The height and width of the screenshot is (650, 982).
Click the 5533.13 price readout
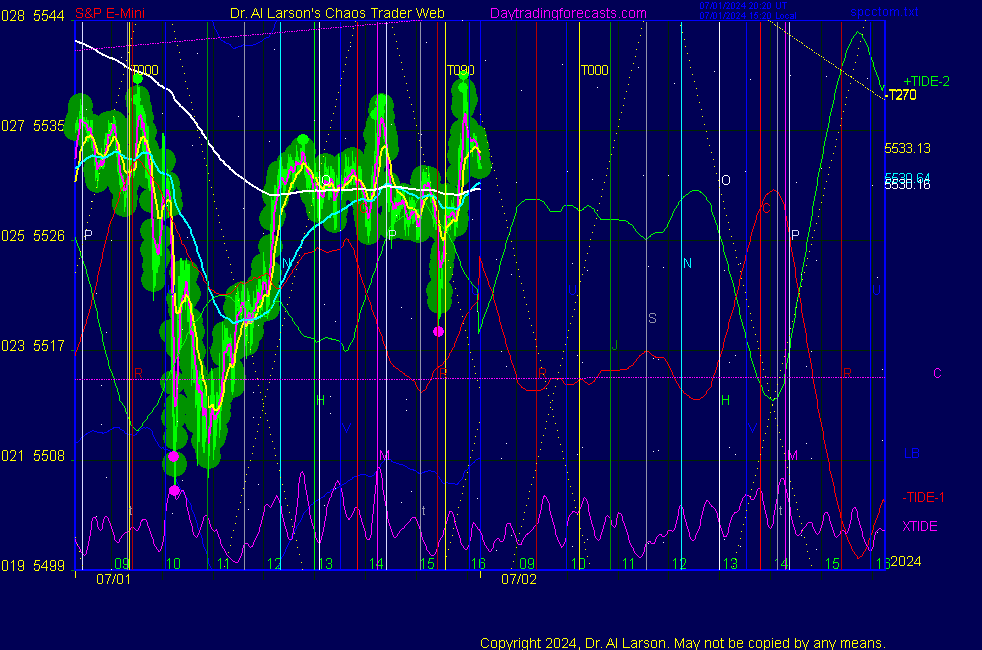point(907,148)
